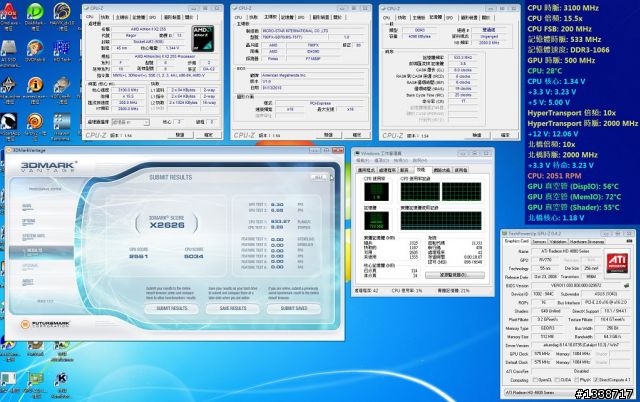This screenshot has height=402, width=640.
Task: Click the ATI Radeon HD 4800 Series name field
Action: [x=566, y=251]
